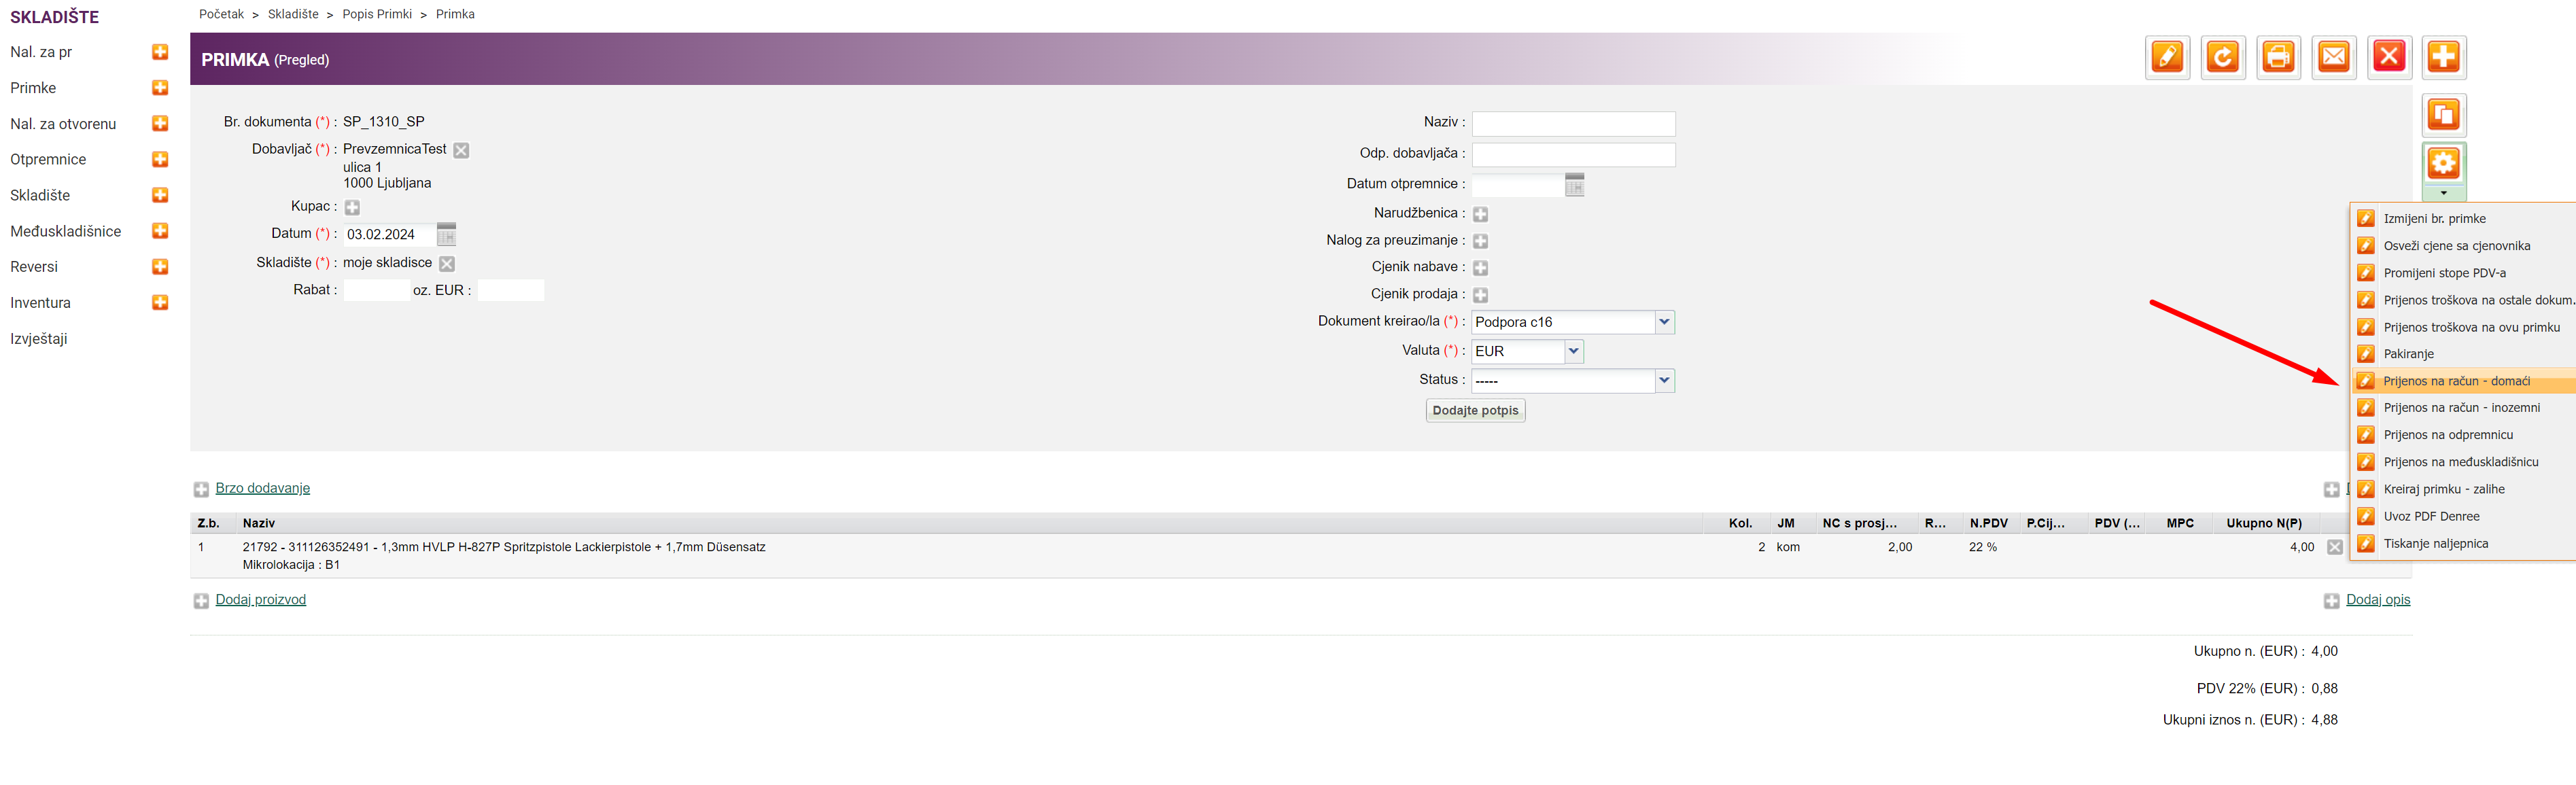Open the Dokument kreirao/la dropdown
Screen dimensions: 2576x785
coord(1663,322)
